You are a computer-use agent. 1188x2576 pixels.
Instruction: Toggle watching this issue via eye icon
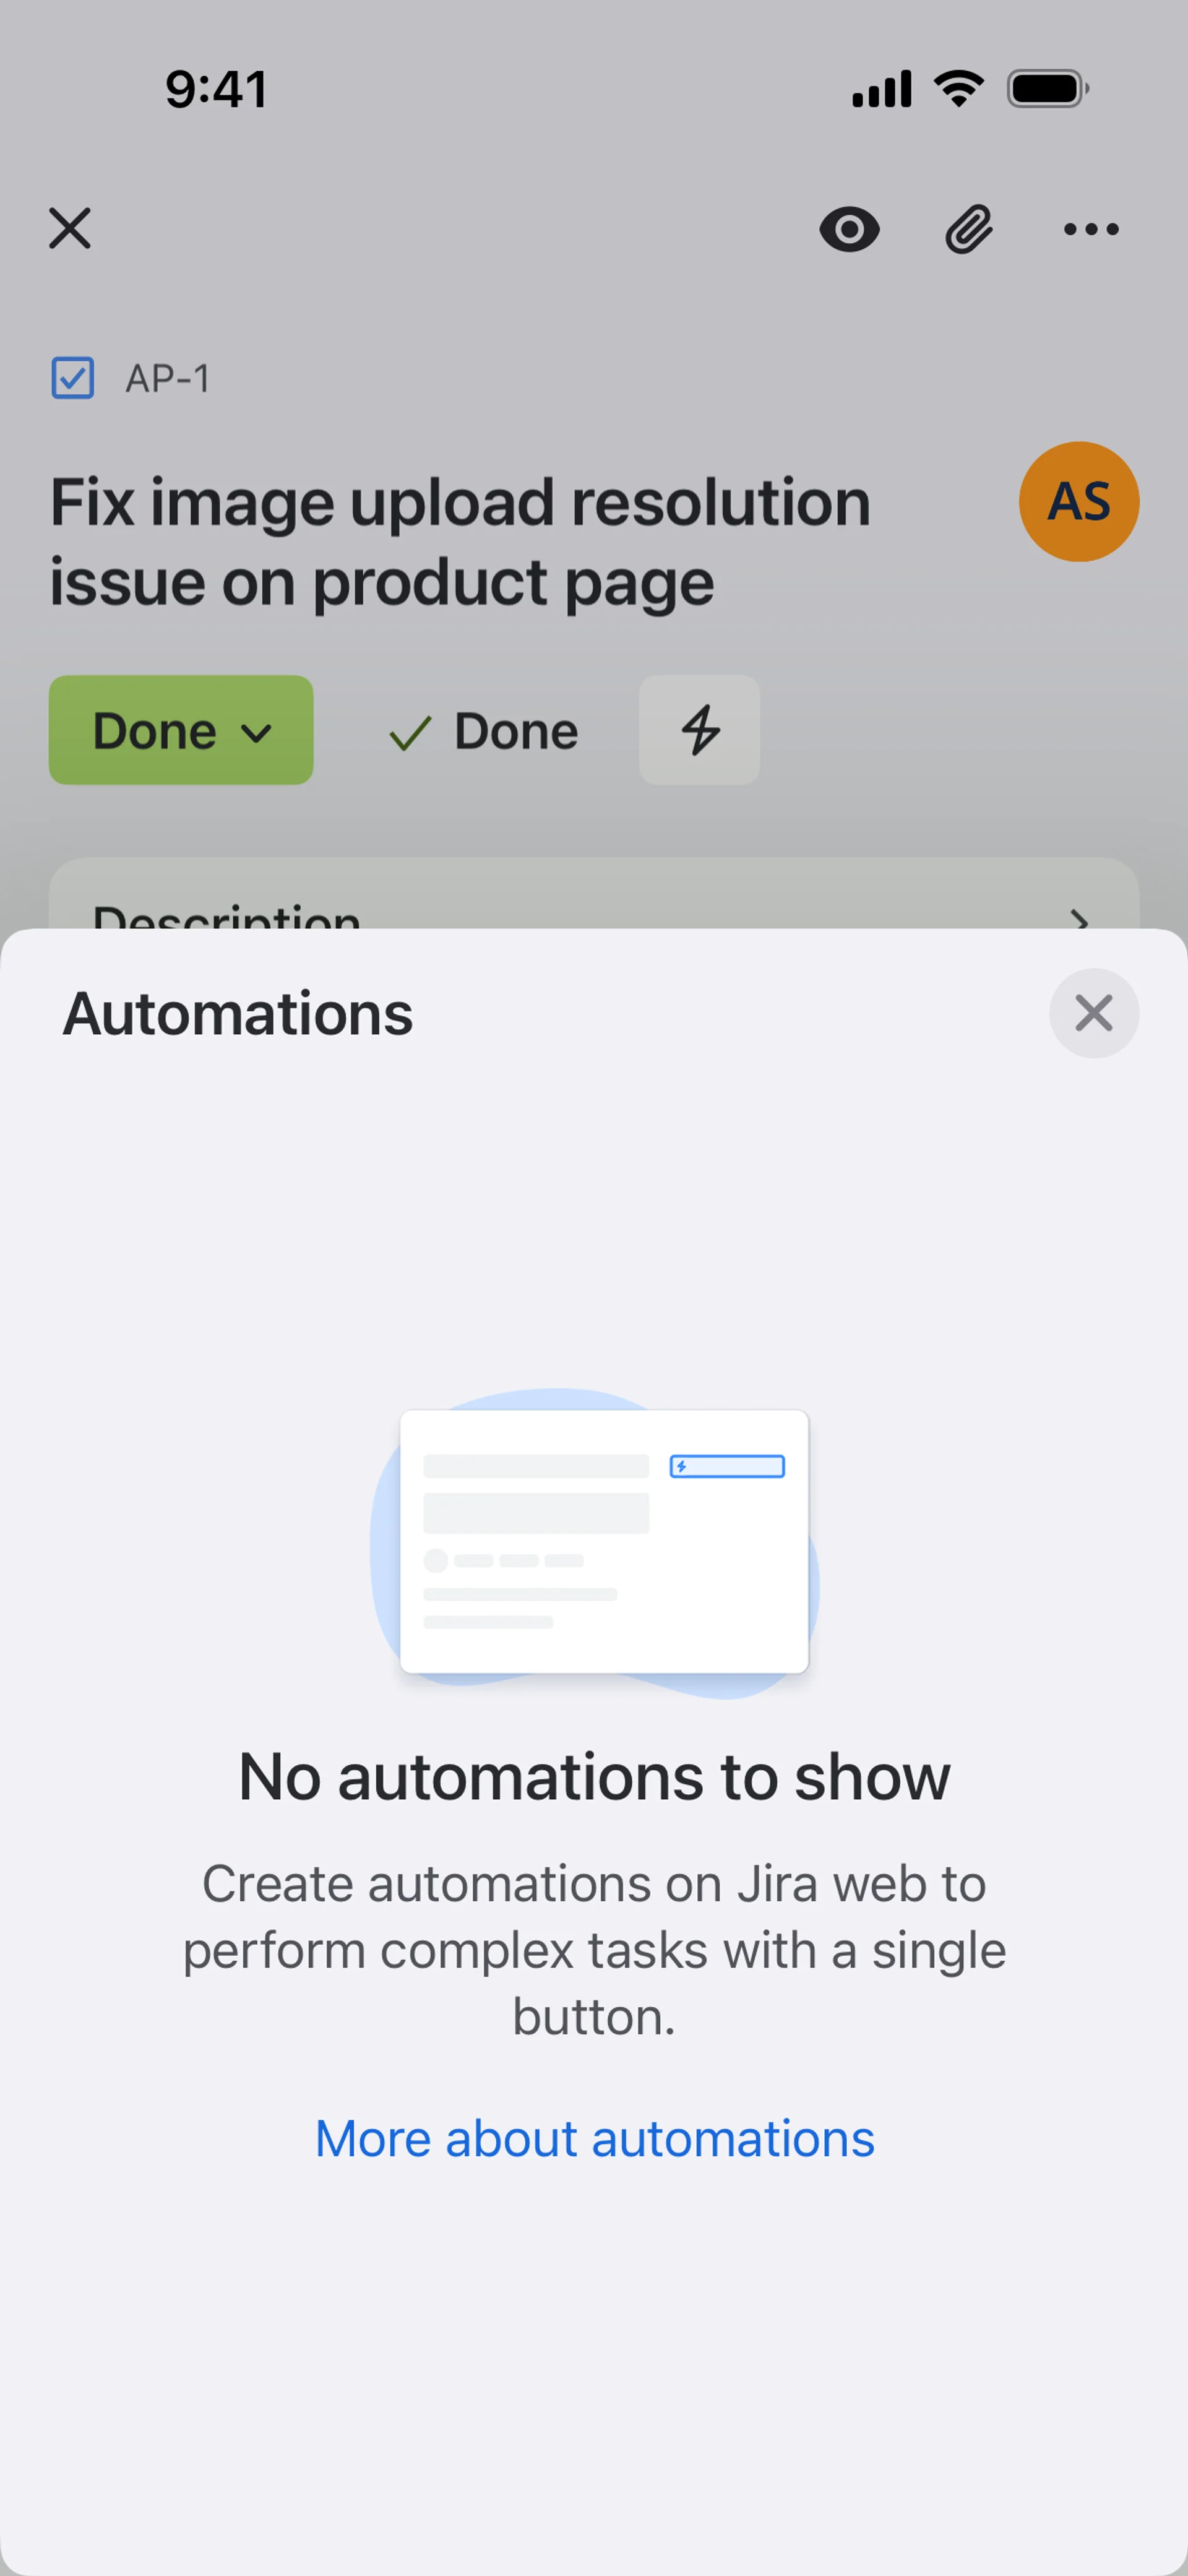pos(849,230)
